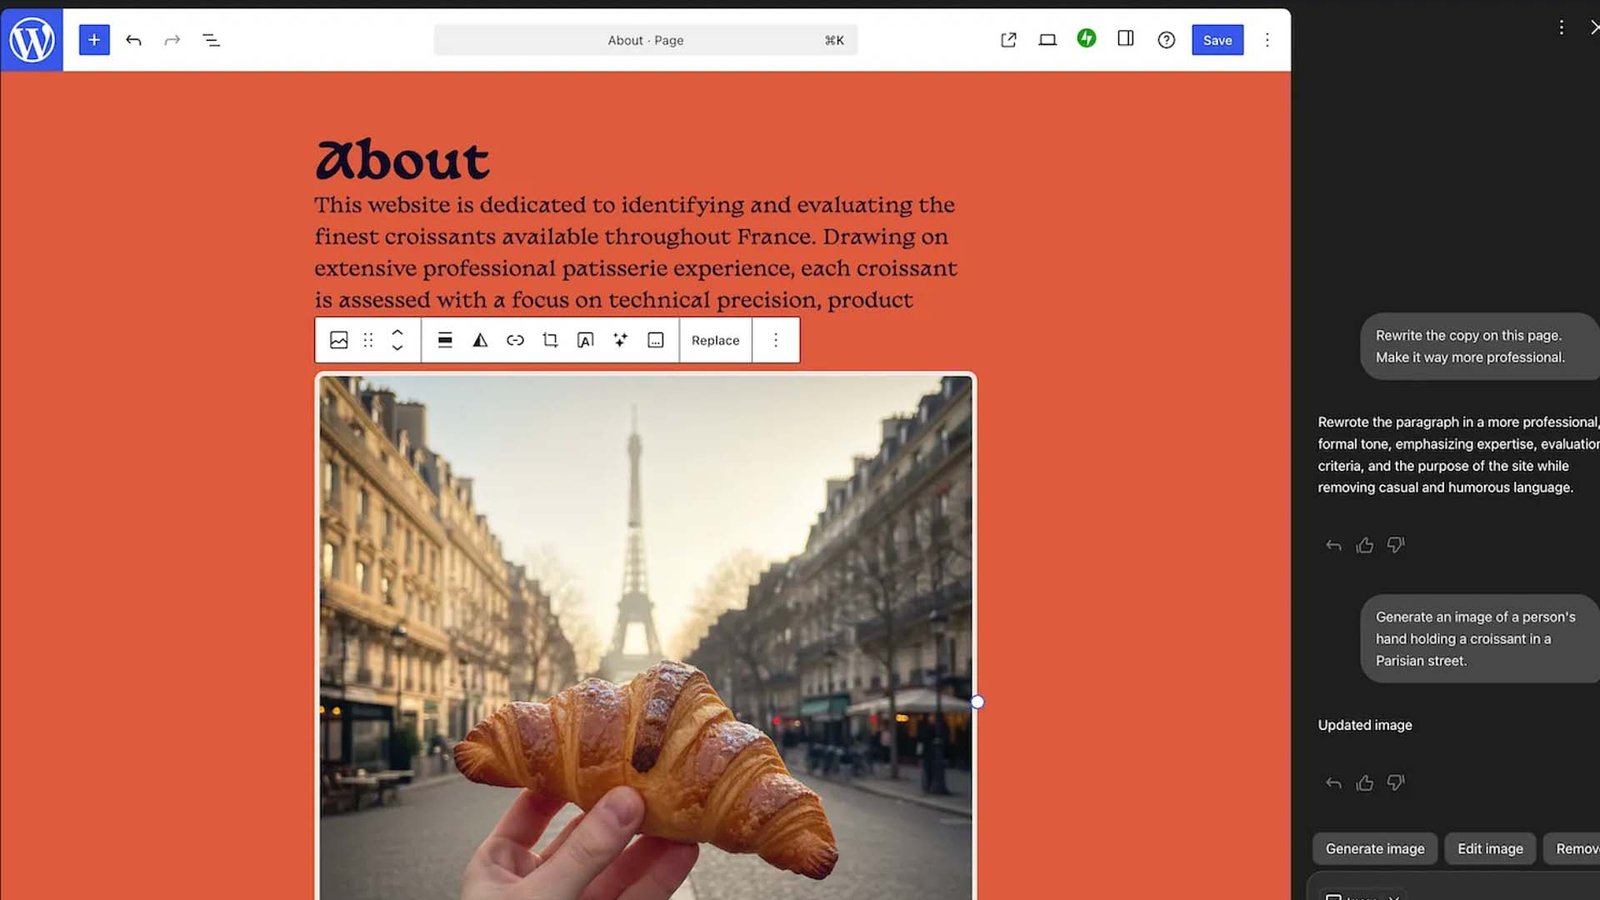Image resolution: width=1600 pixels, height=900 pixels.
Task: Click the WordPress logo in top-left corner
Action: point(31,40)
